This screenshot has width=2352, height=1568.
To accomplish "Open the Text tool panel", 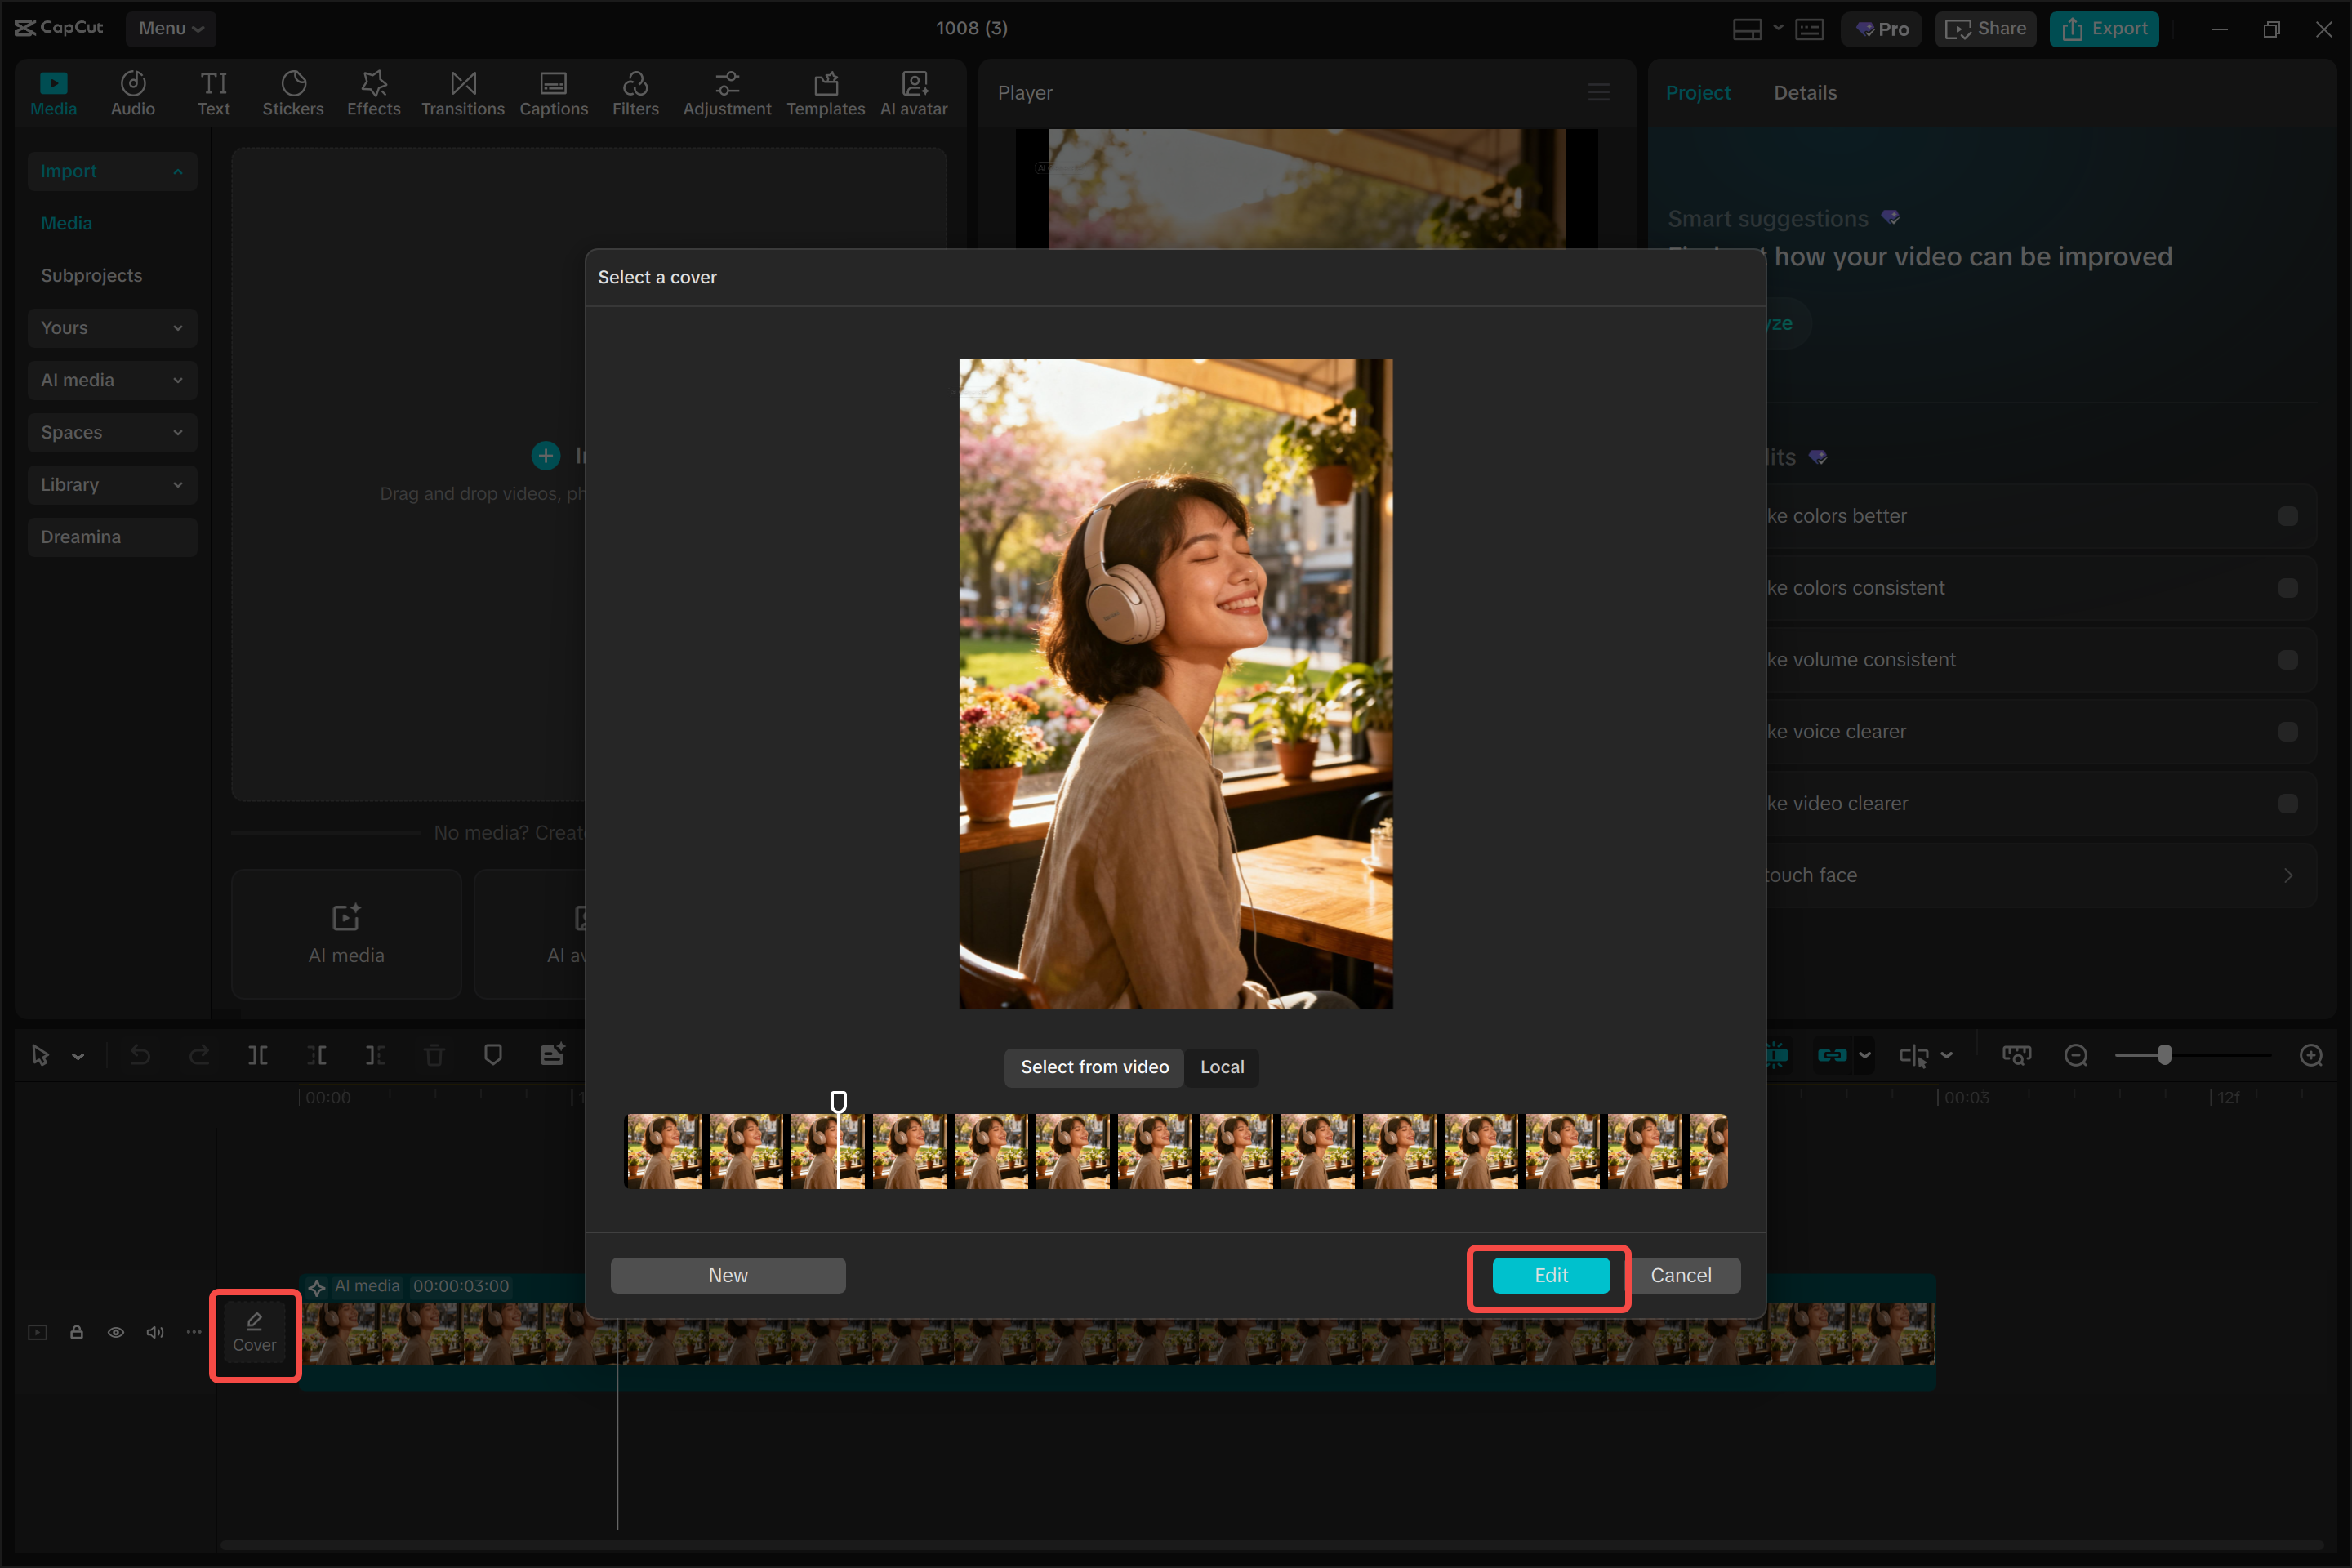I will coord(213,93).
